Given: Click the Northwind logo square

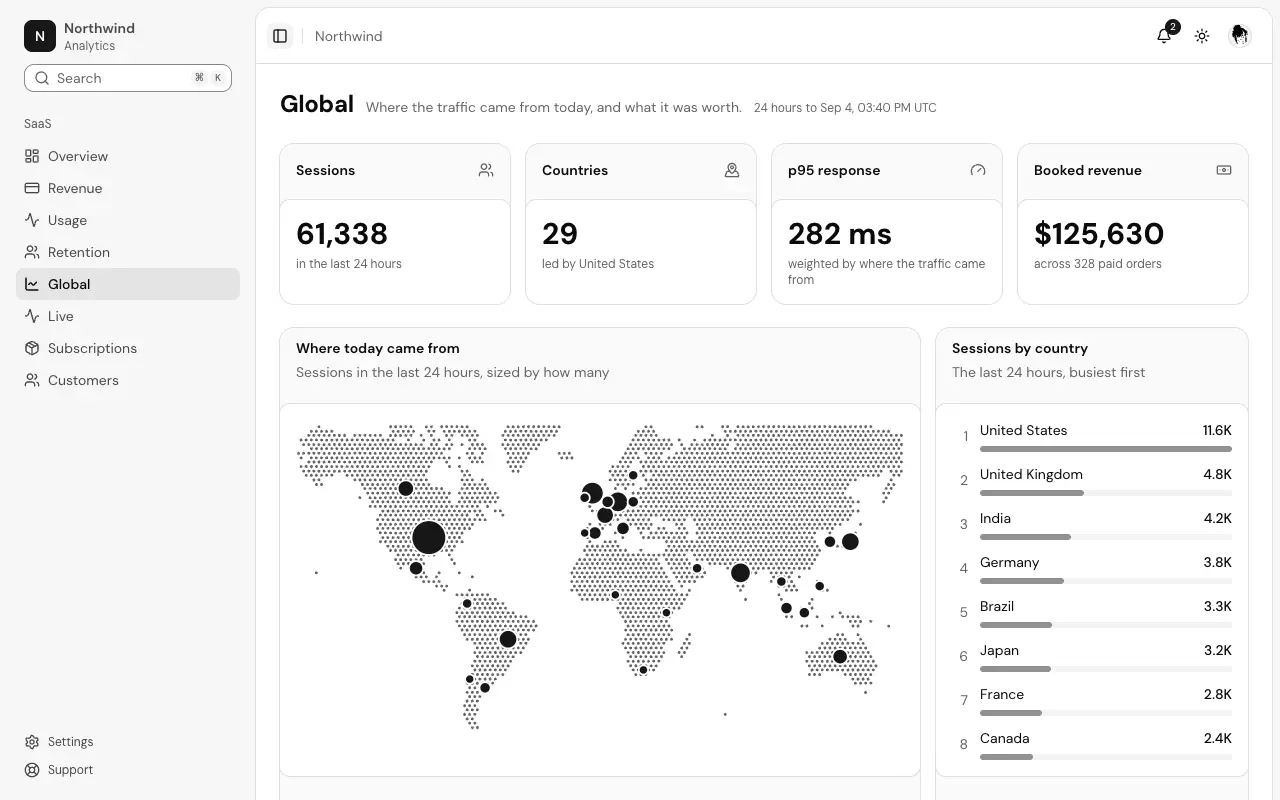Looking at the screenshot, I should point(40,36).
